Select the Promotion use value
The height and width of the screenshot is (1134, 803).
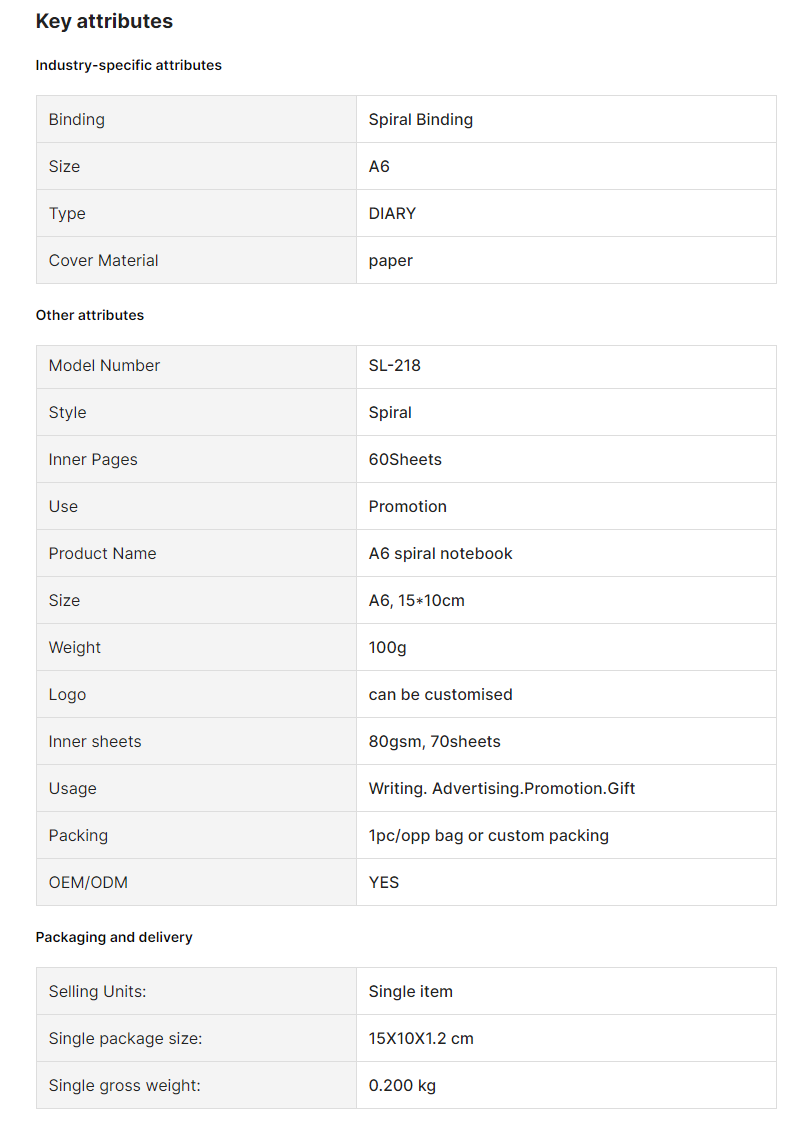click(407, 506)
